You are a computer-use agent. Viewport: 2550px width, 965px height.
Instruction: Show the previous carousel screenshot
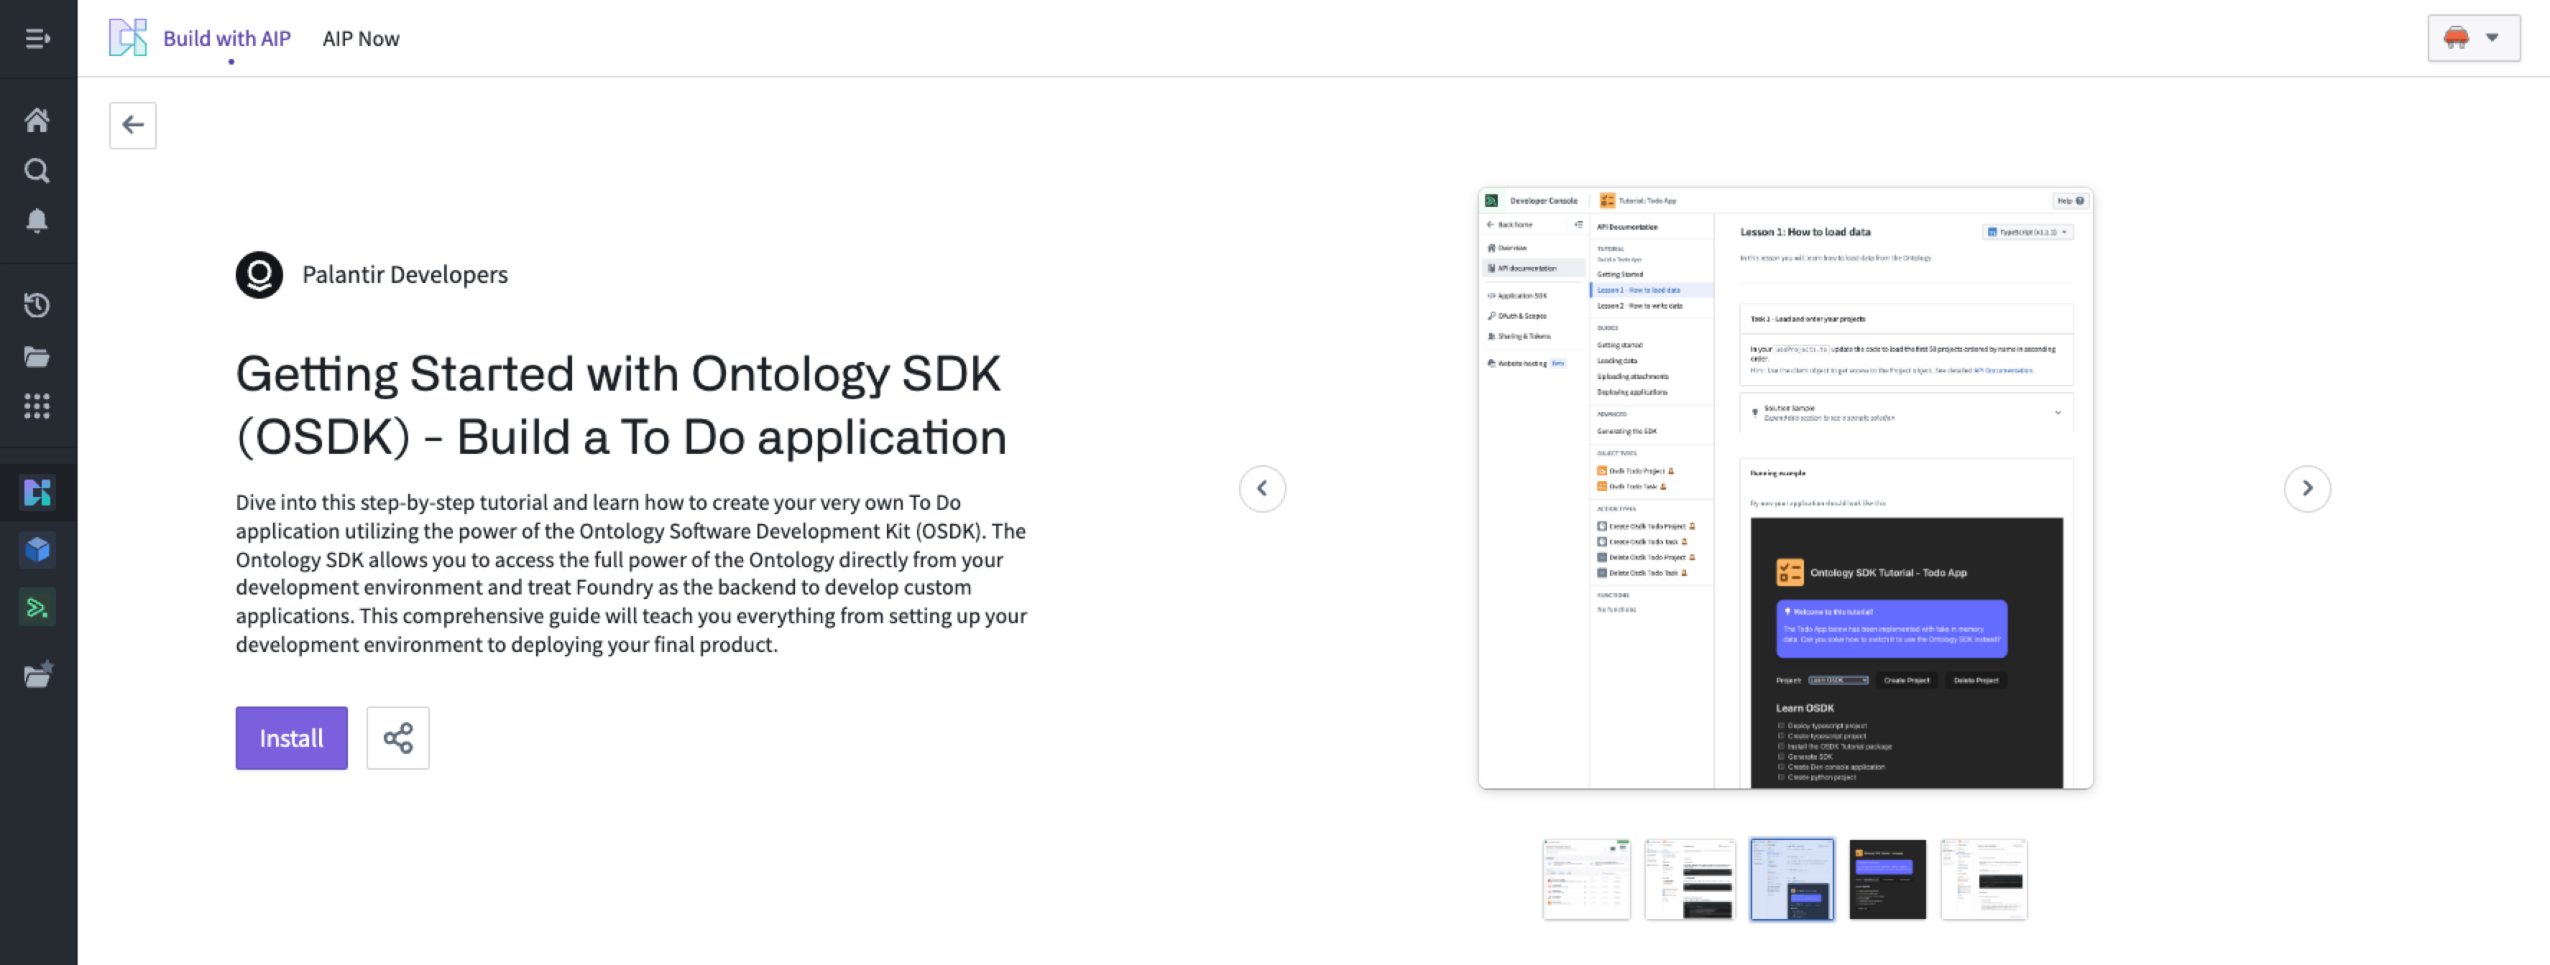[1262, 488]
